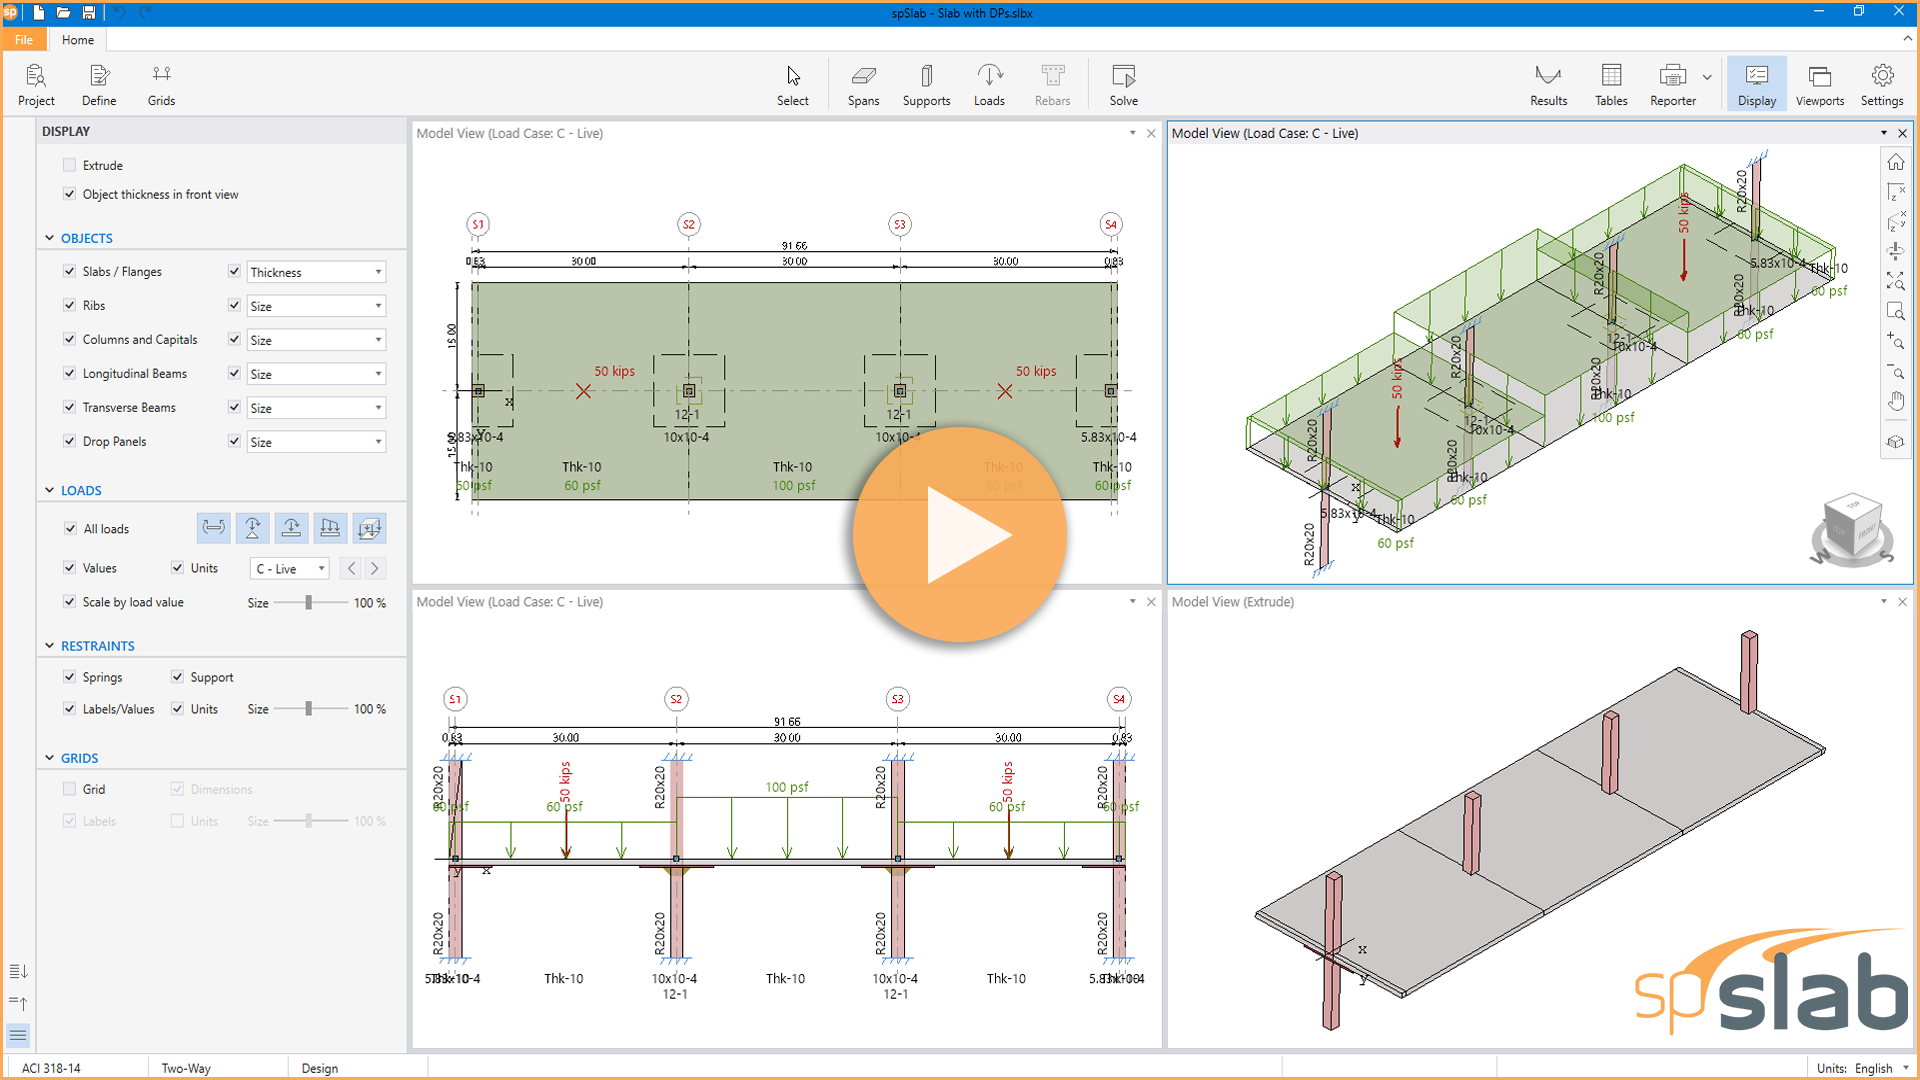The image size is (1920, 1080).
Task: Open the Results panel
Action: coord(1548,85)
